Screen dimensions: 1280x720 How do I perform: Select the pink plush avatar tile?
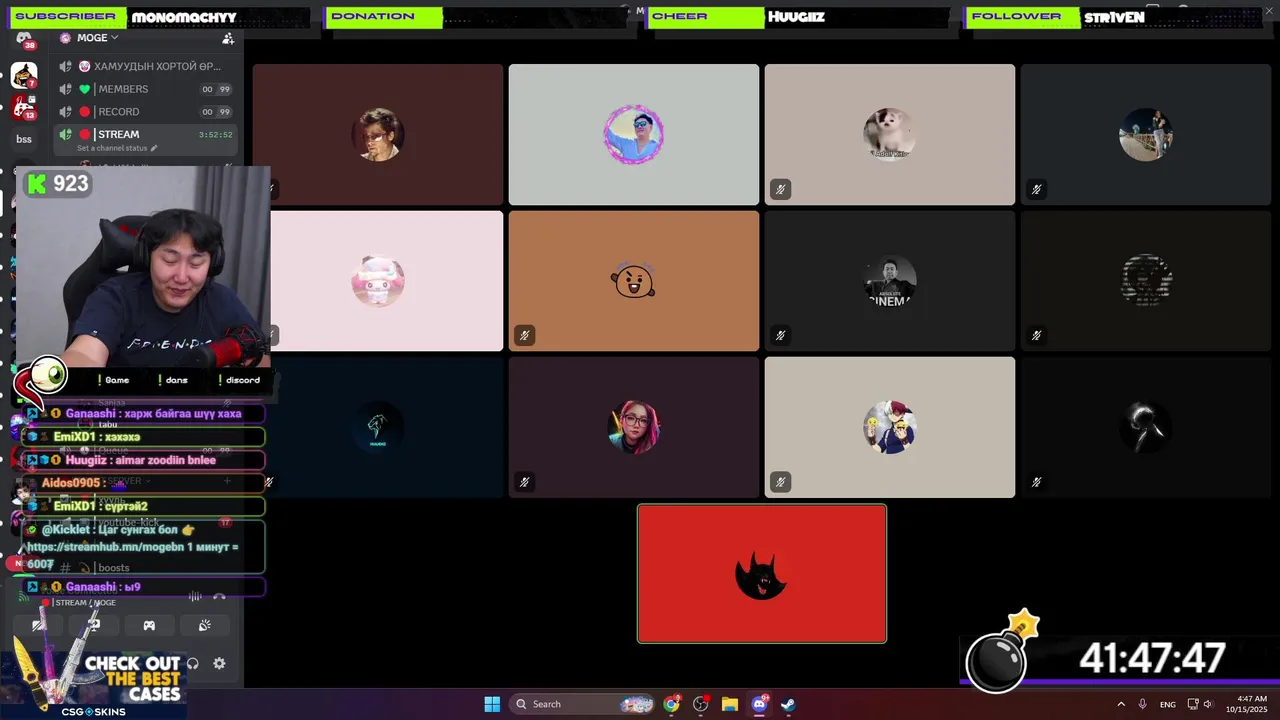(x=377, y=281)
